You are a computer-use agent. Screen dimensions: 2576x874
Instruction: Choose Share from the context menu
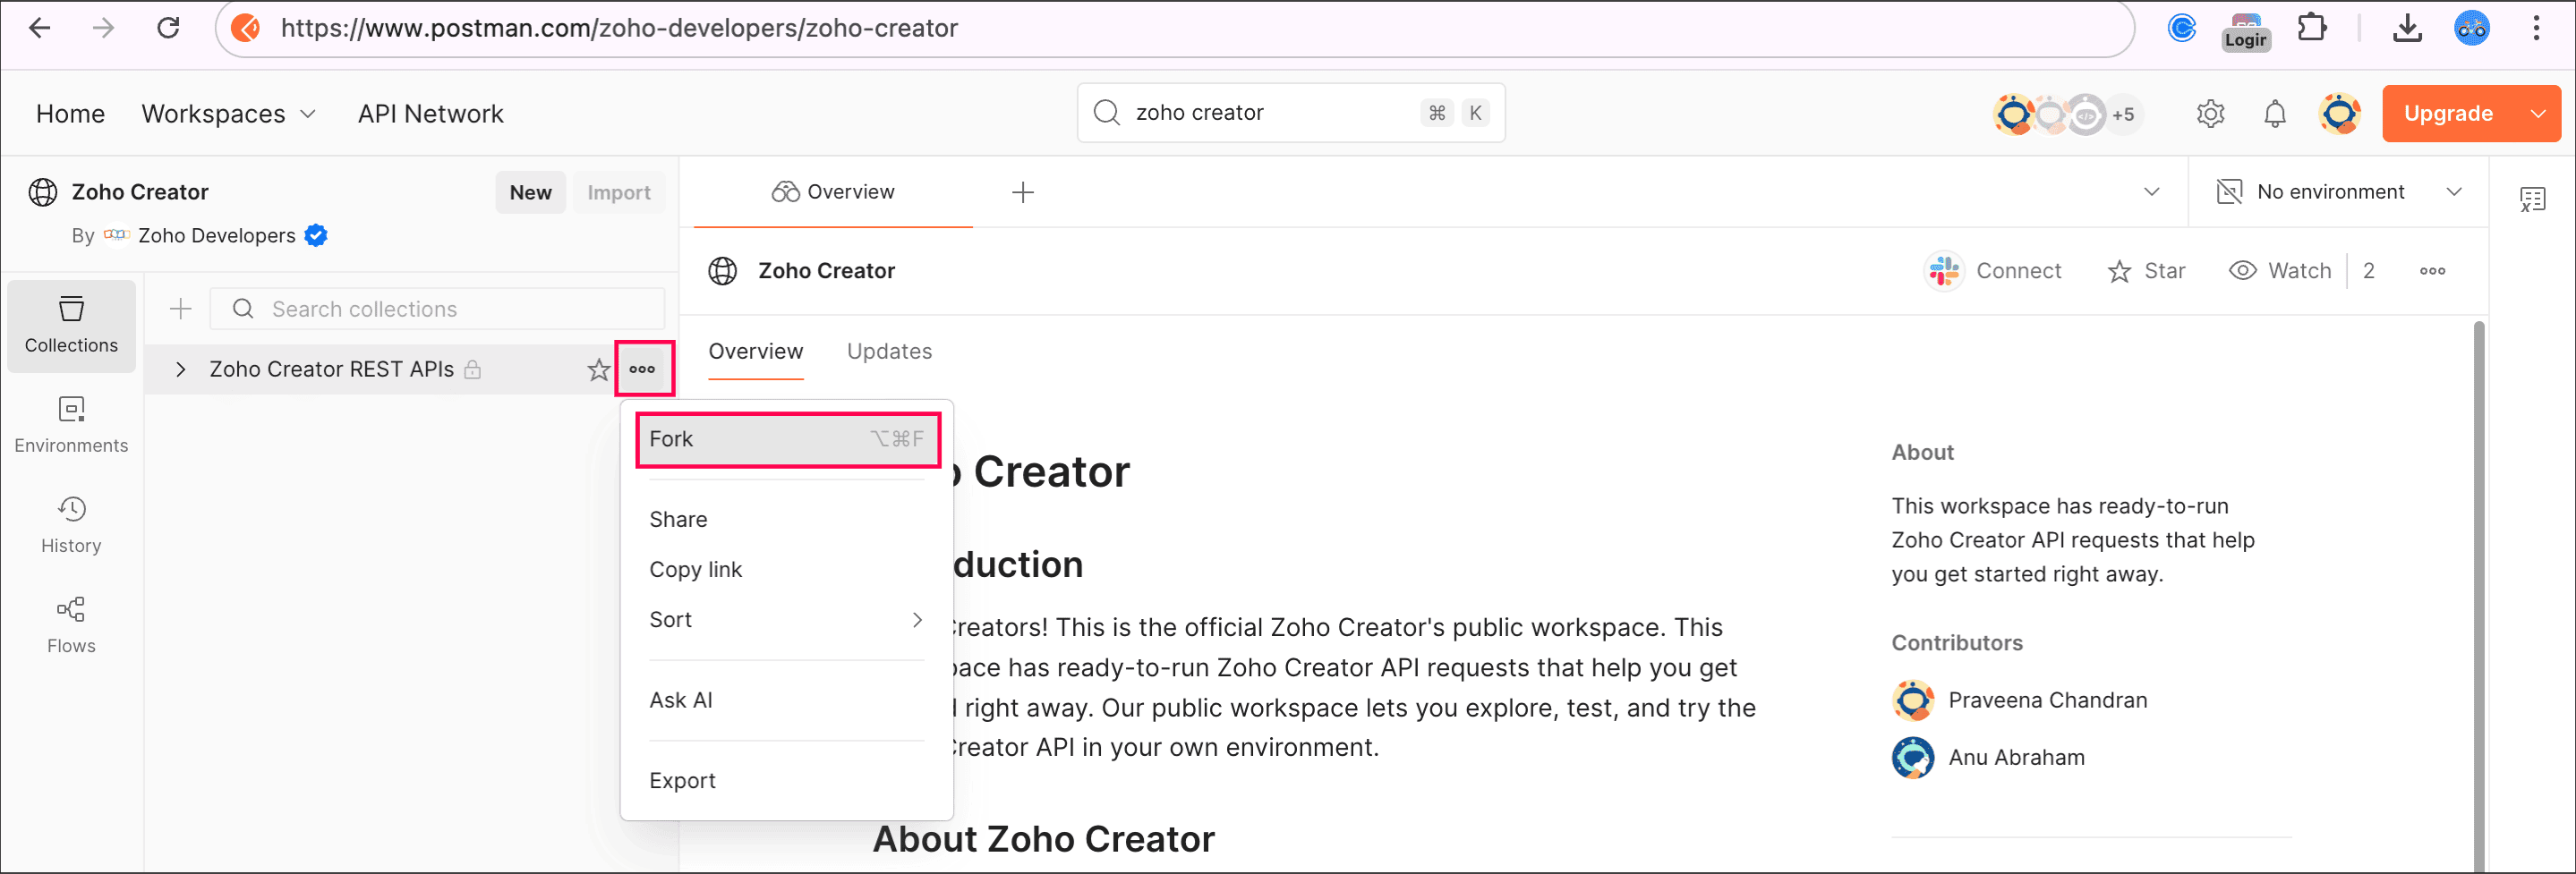(786, 520)
